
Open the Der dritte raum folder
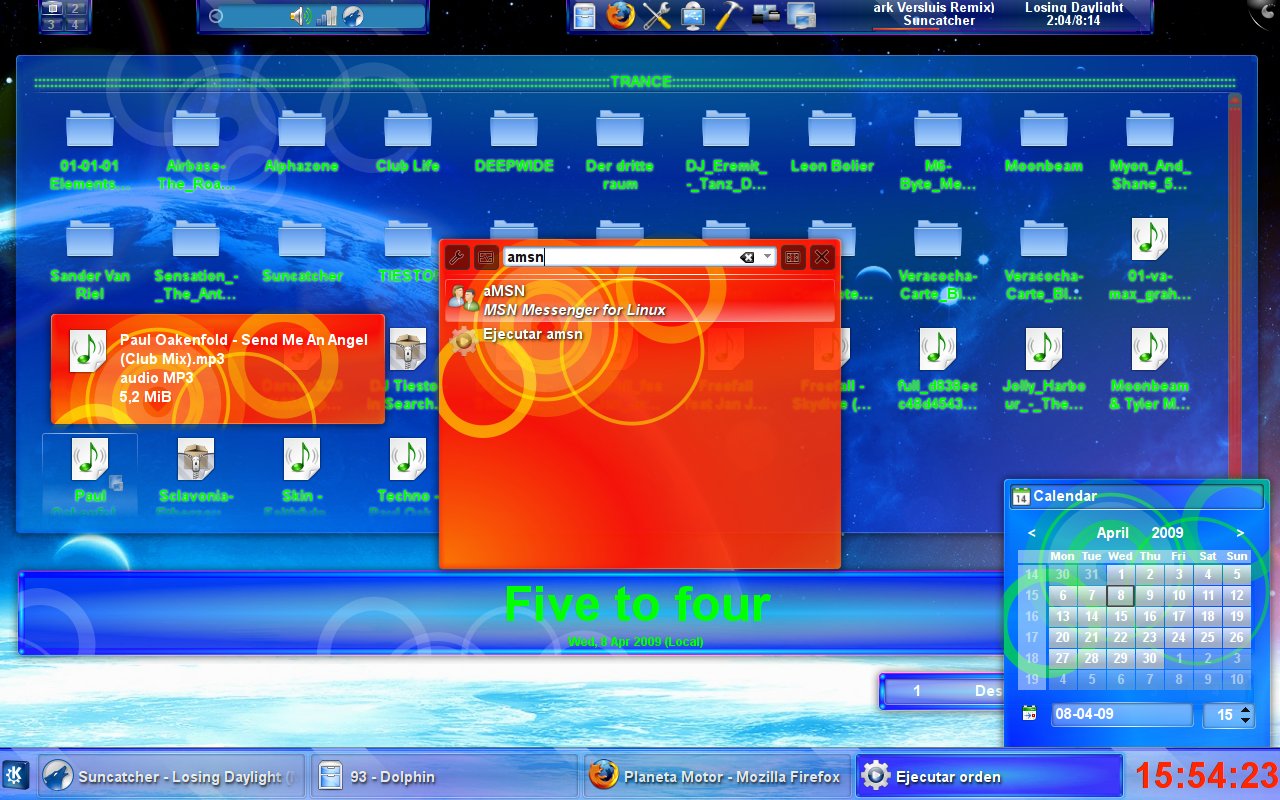620,150
